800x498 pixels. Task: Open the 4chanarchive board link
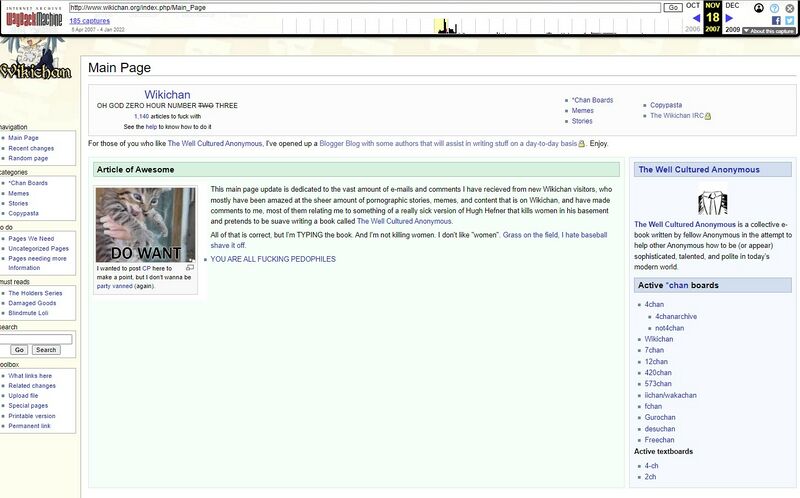pos(676,316)
